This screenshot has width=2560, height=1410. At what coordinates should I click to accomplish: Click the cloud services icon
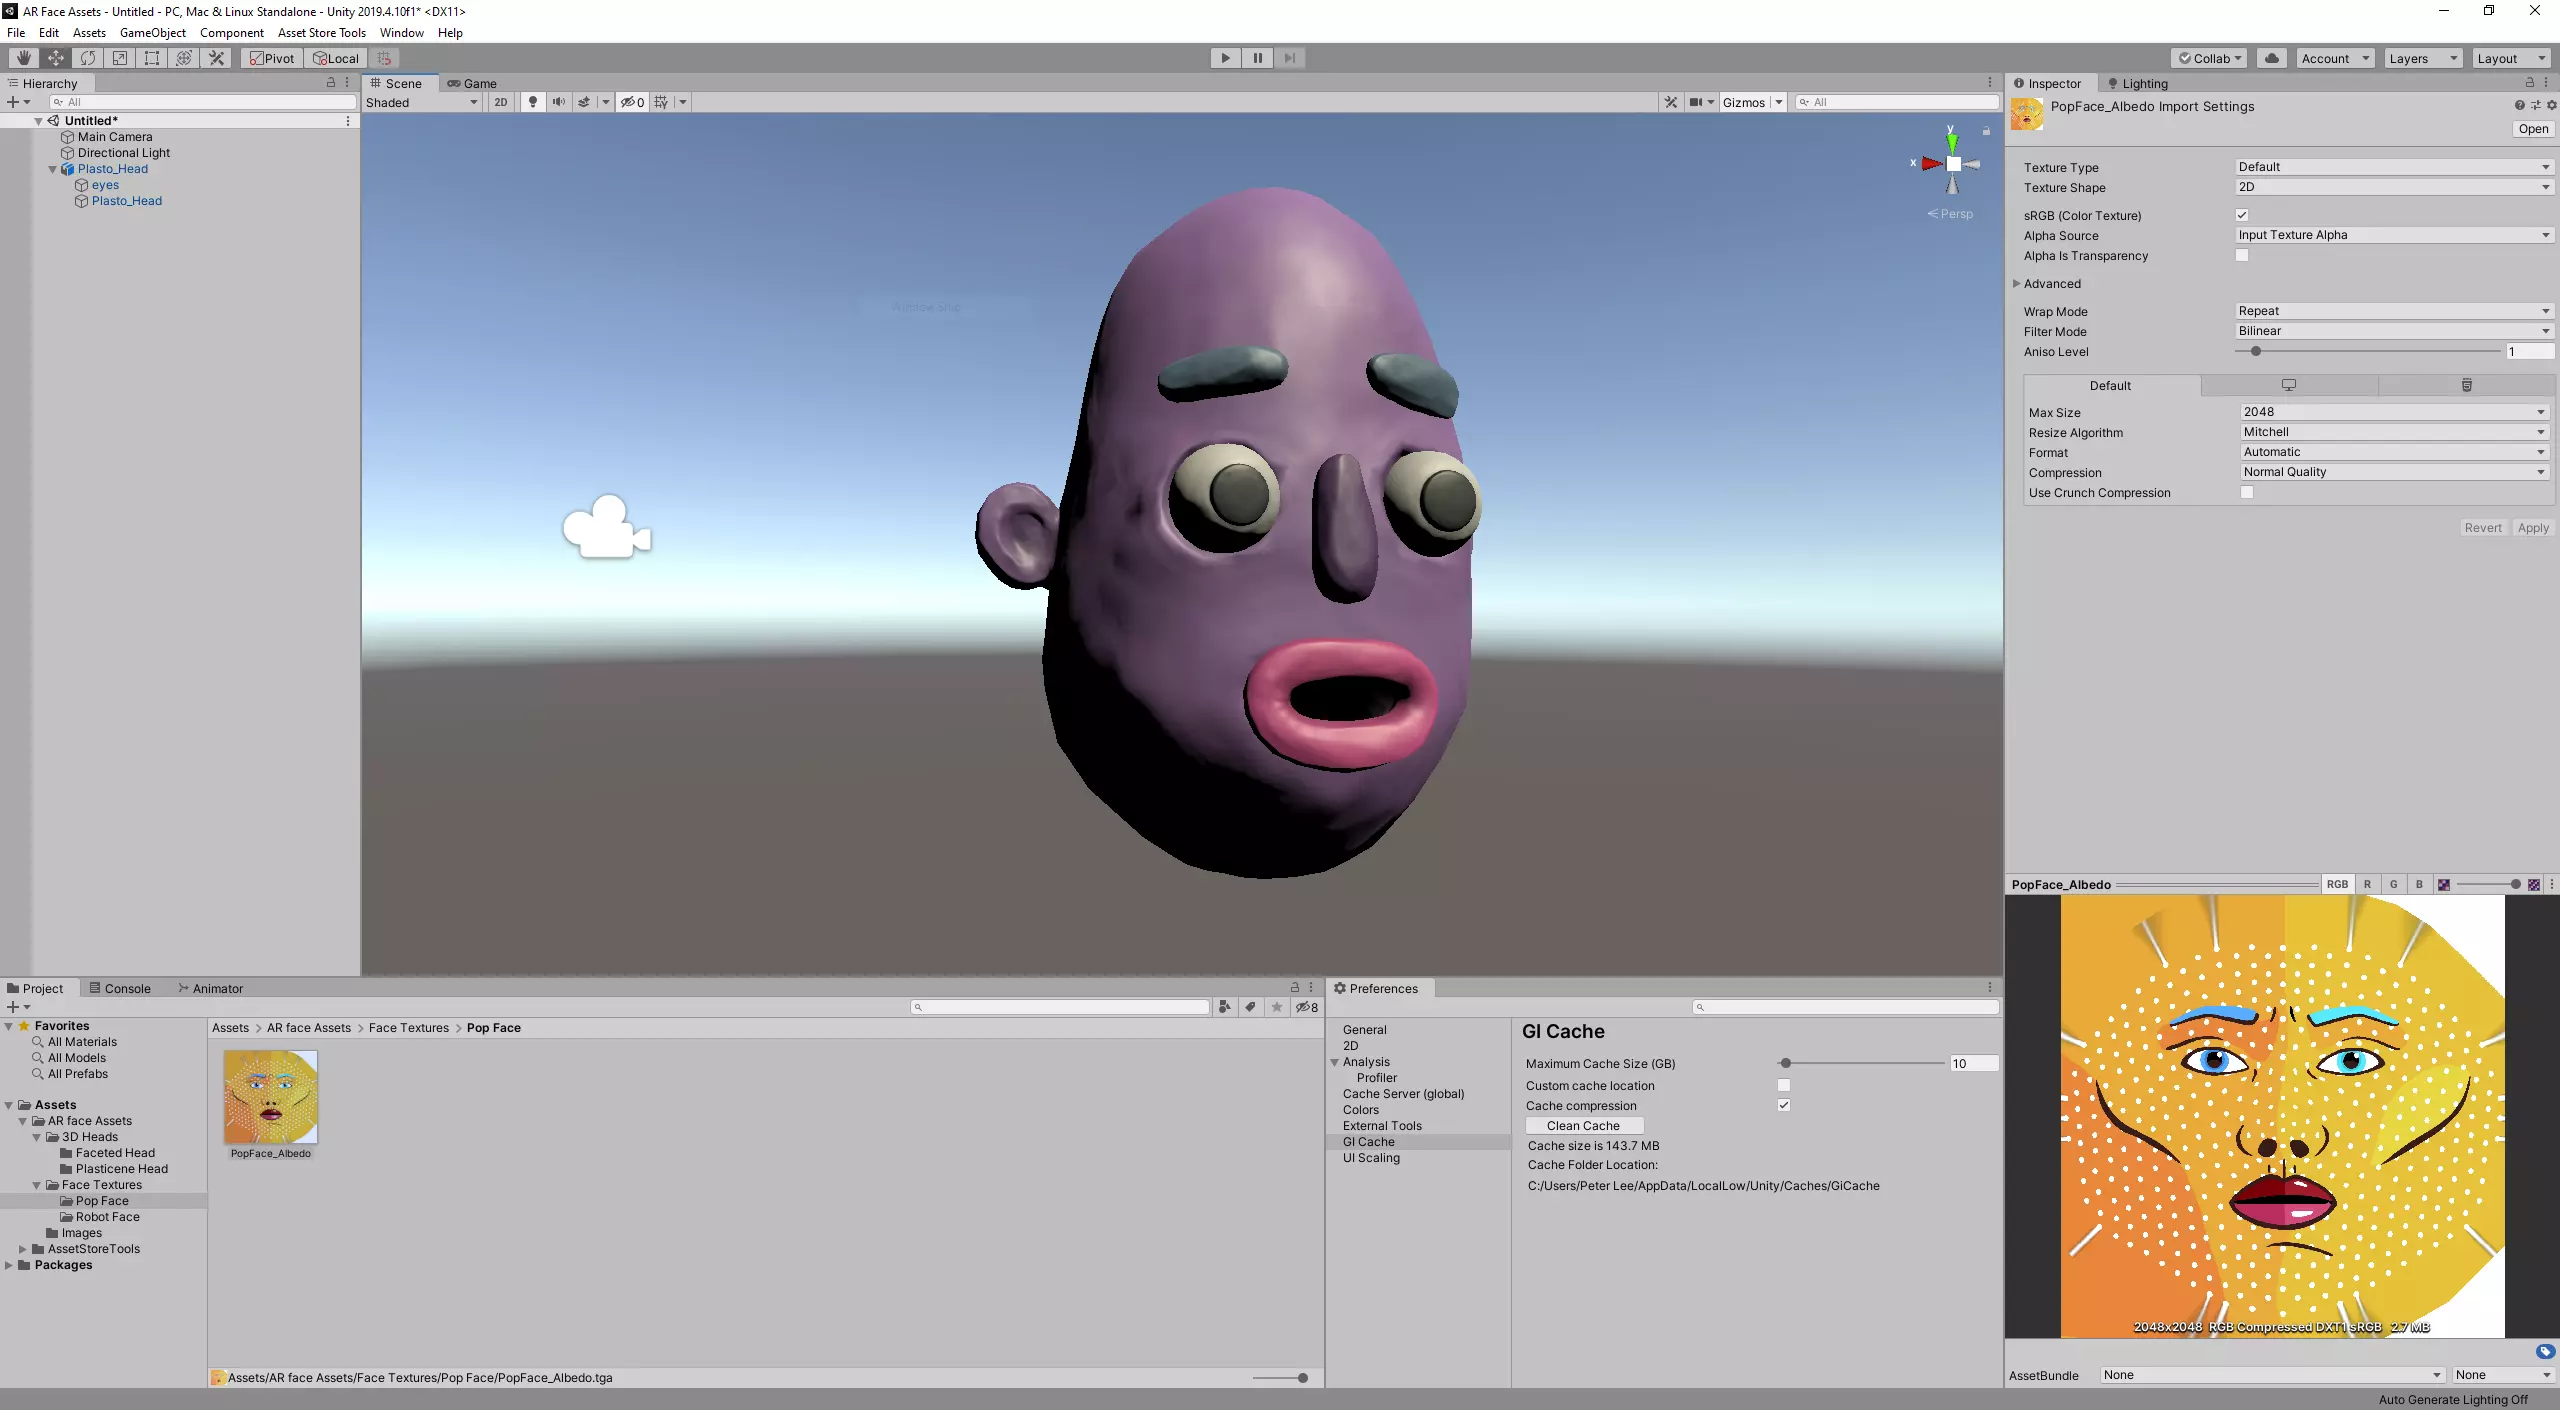pyautogui.click(x=2272, y=58)
